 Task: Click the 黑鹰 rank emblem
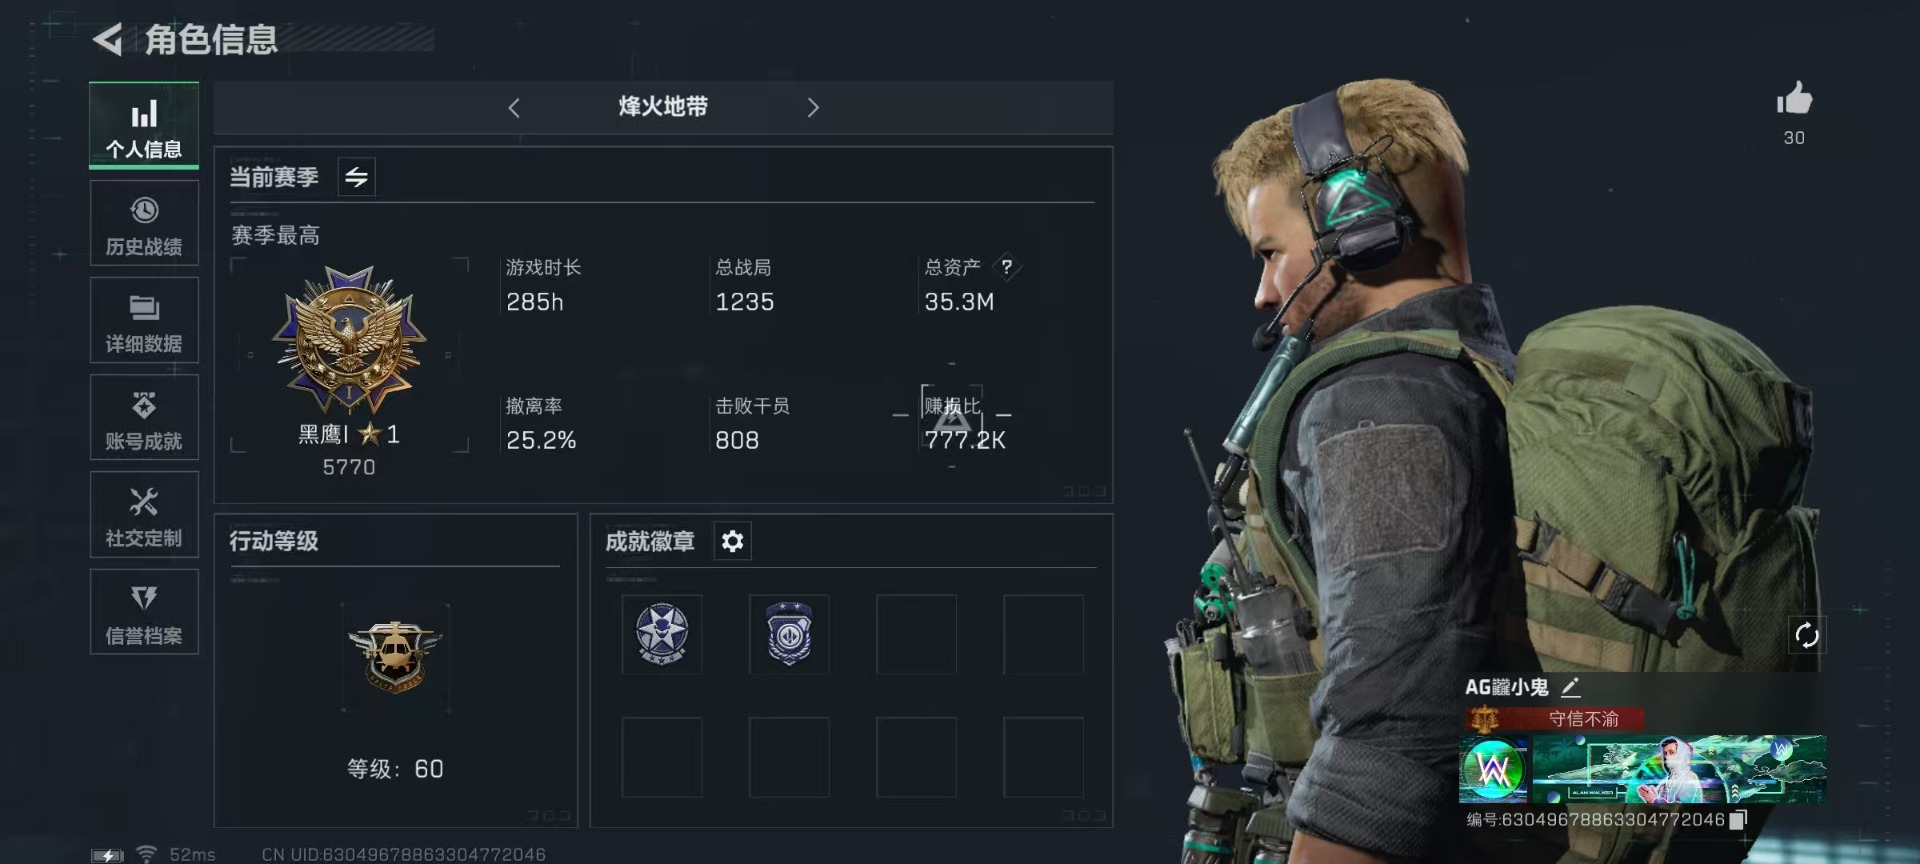coord(349,340)
